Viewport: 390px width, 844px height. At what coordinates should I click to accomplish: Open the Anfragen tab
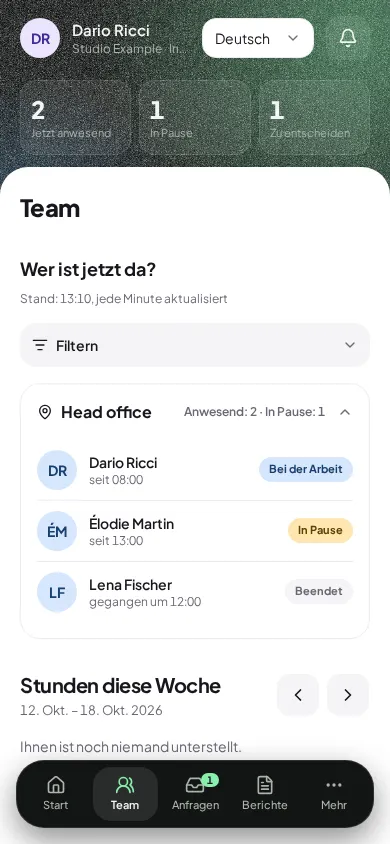tap(195, 793)
